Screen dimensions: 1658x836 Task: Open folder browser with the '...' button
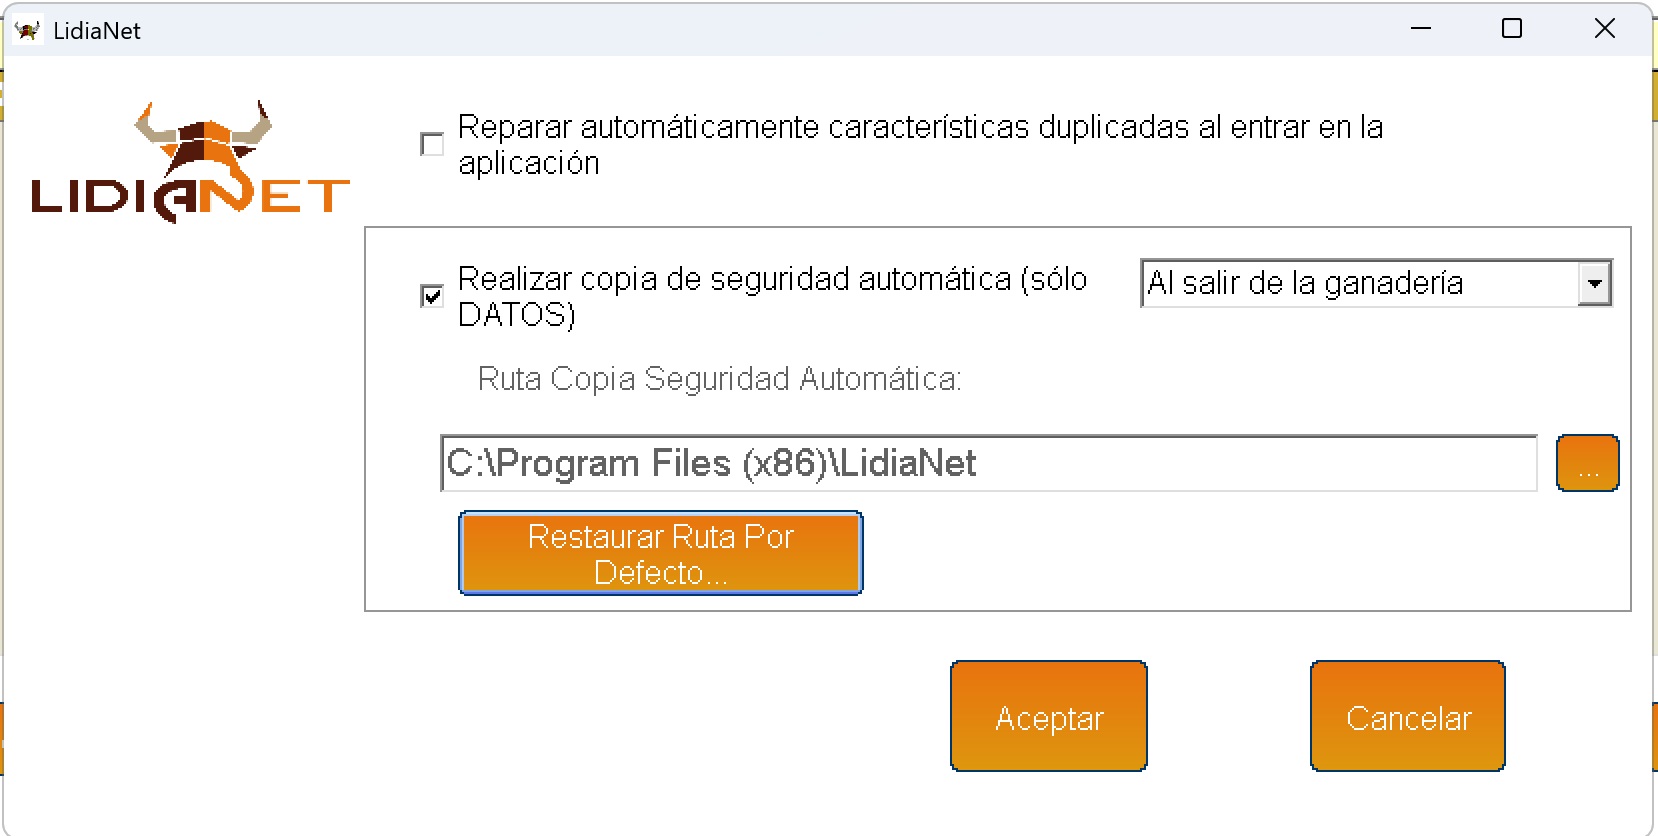tap(1587, 464)
